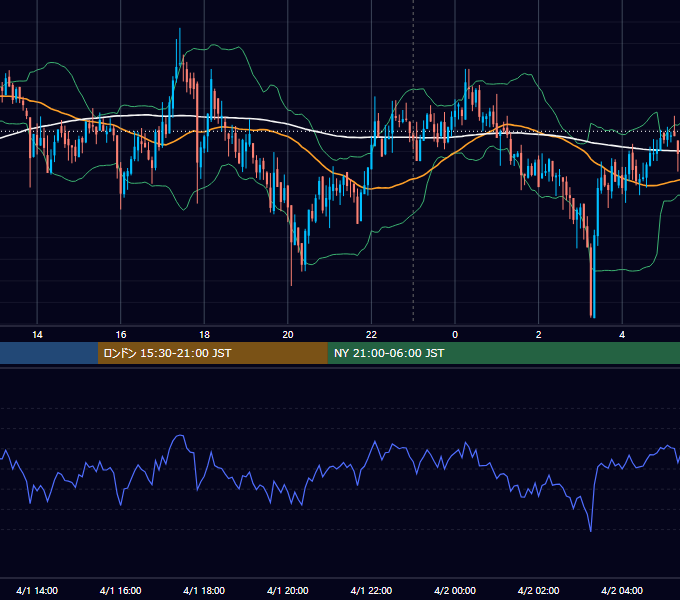Click the 4/1 18:00 label on indicator axis
This screenshot has width=680, height=600.
click(x=204, y=590)
